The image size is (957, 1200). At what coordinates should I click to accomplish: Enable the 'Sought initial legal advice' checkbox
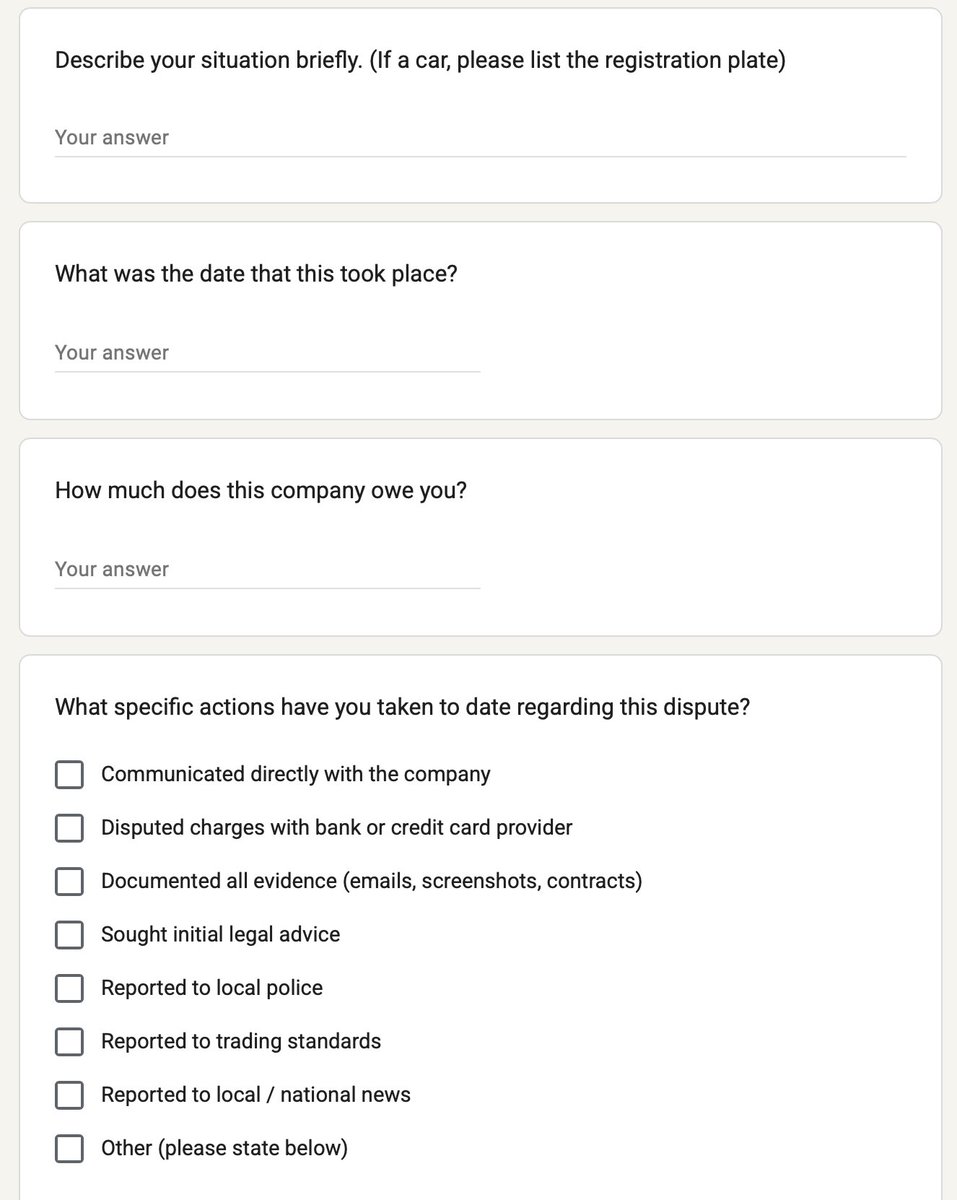pyautogui.click(x=69, y=934)
